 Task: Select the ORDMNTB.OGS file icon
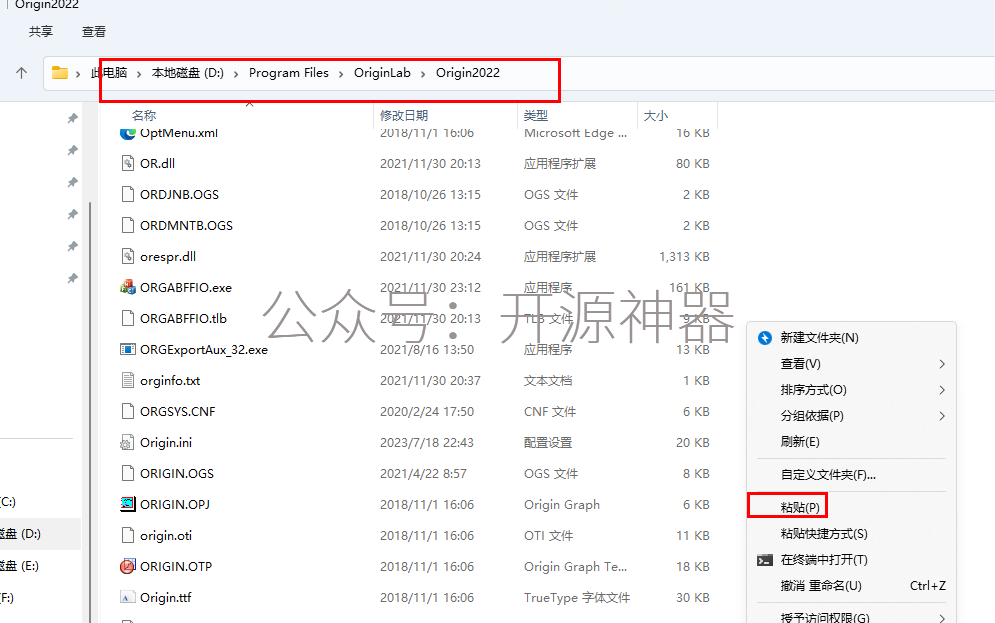point(128,225)
